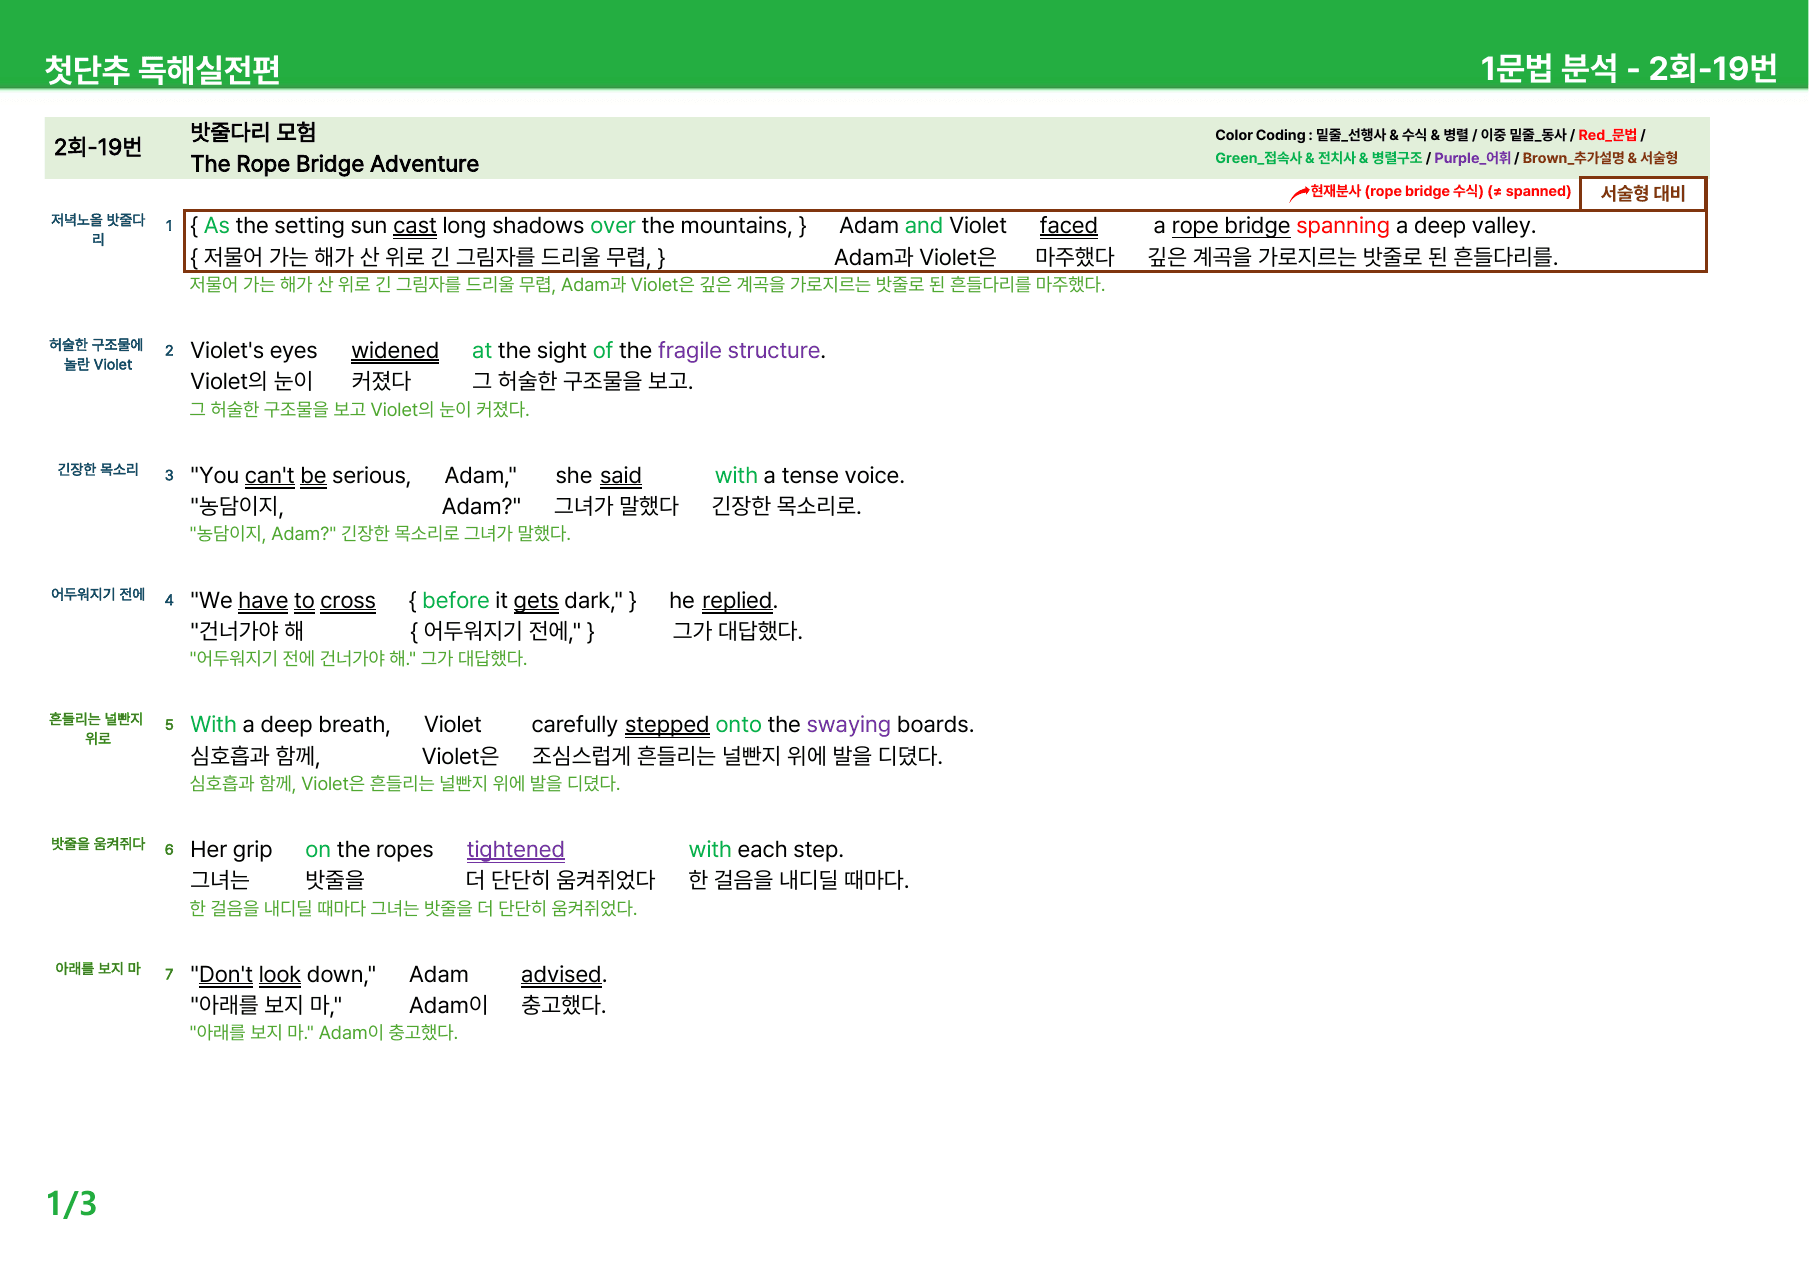Viewport: 1809px width, 1279px height.
Task: Click the phrase 'each step.'
Action: pos(790,850)
